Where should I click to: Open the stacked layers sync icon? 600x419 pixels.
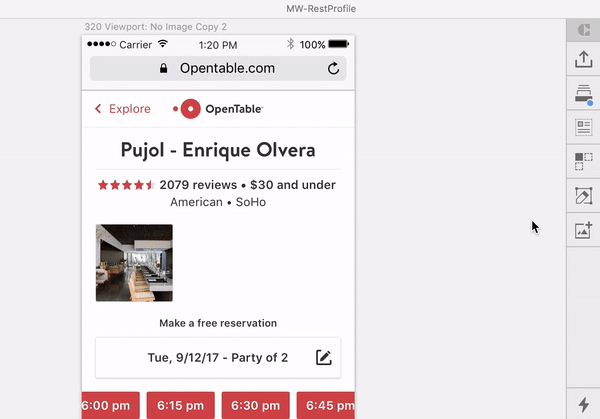pos(584,94)
